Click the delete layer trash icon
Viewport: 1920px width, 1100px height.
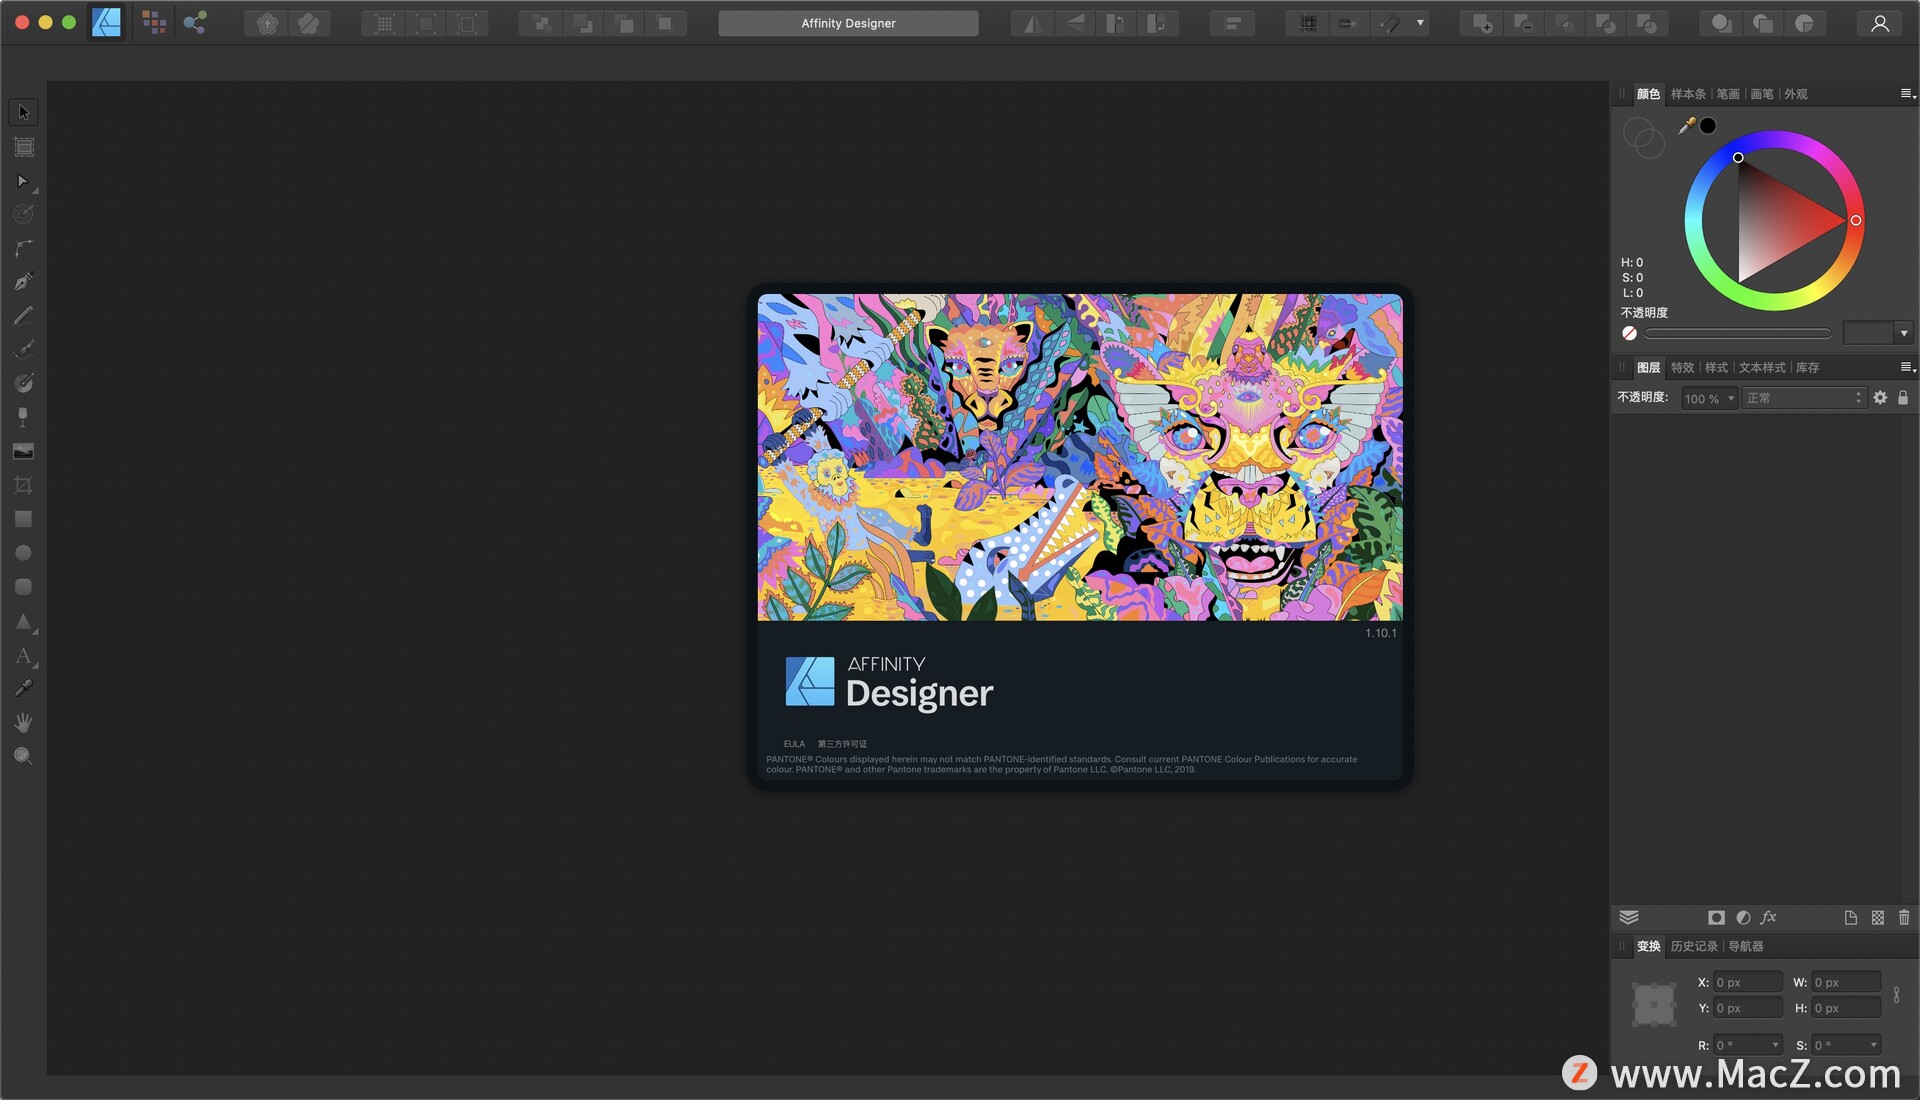[x=1904, y=917]
